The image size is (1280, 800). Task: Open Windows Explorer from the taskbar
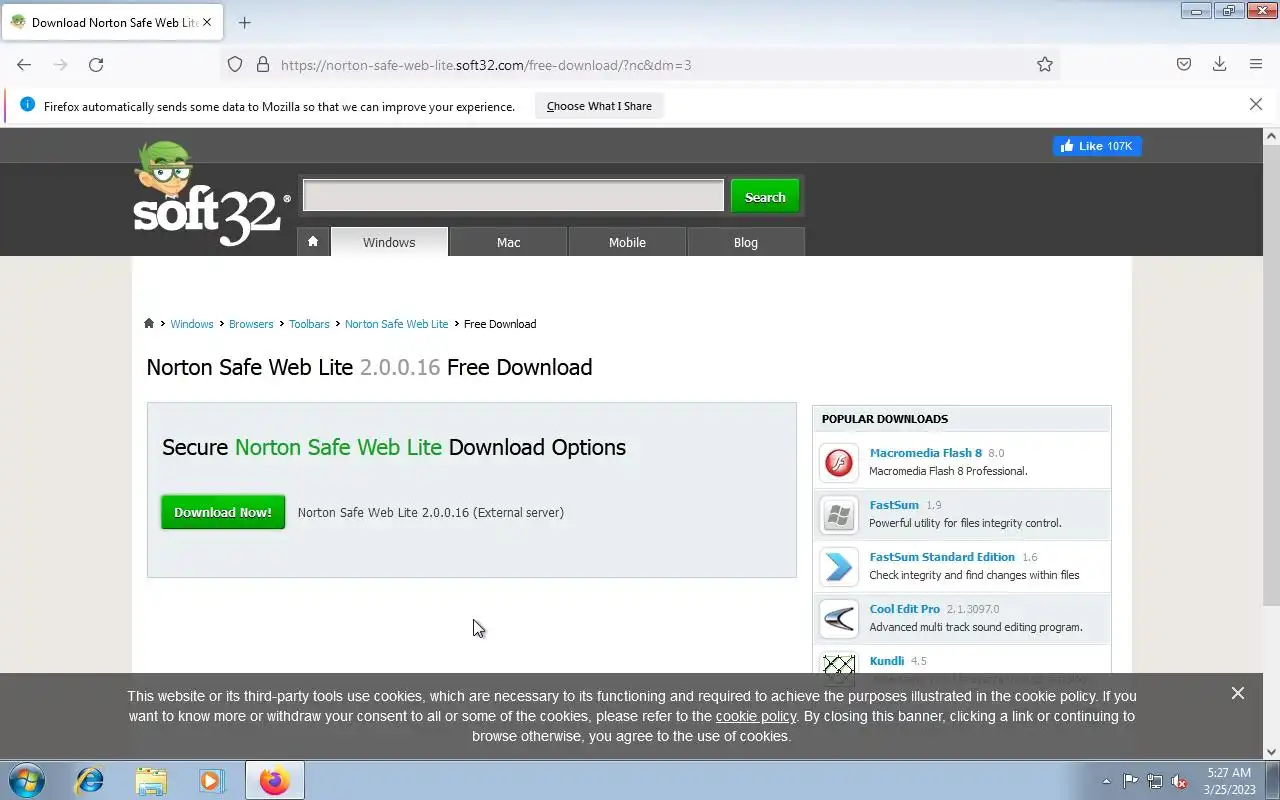coord(151,780)
